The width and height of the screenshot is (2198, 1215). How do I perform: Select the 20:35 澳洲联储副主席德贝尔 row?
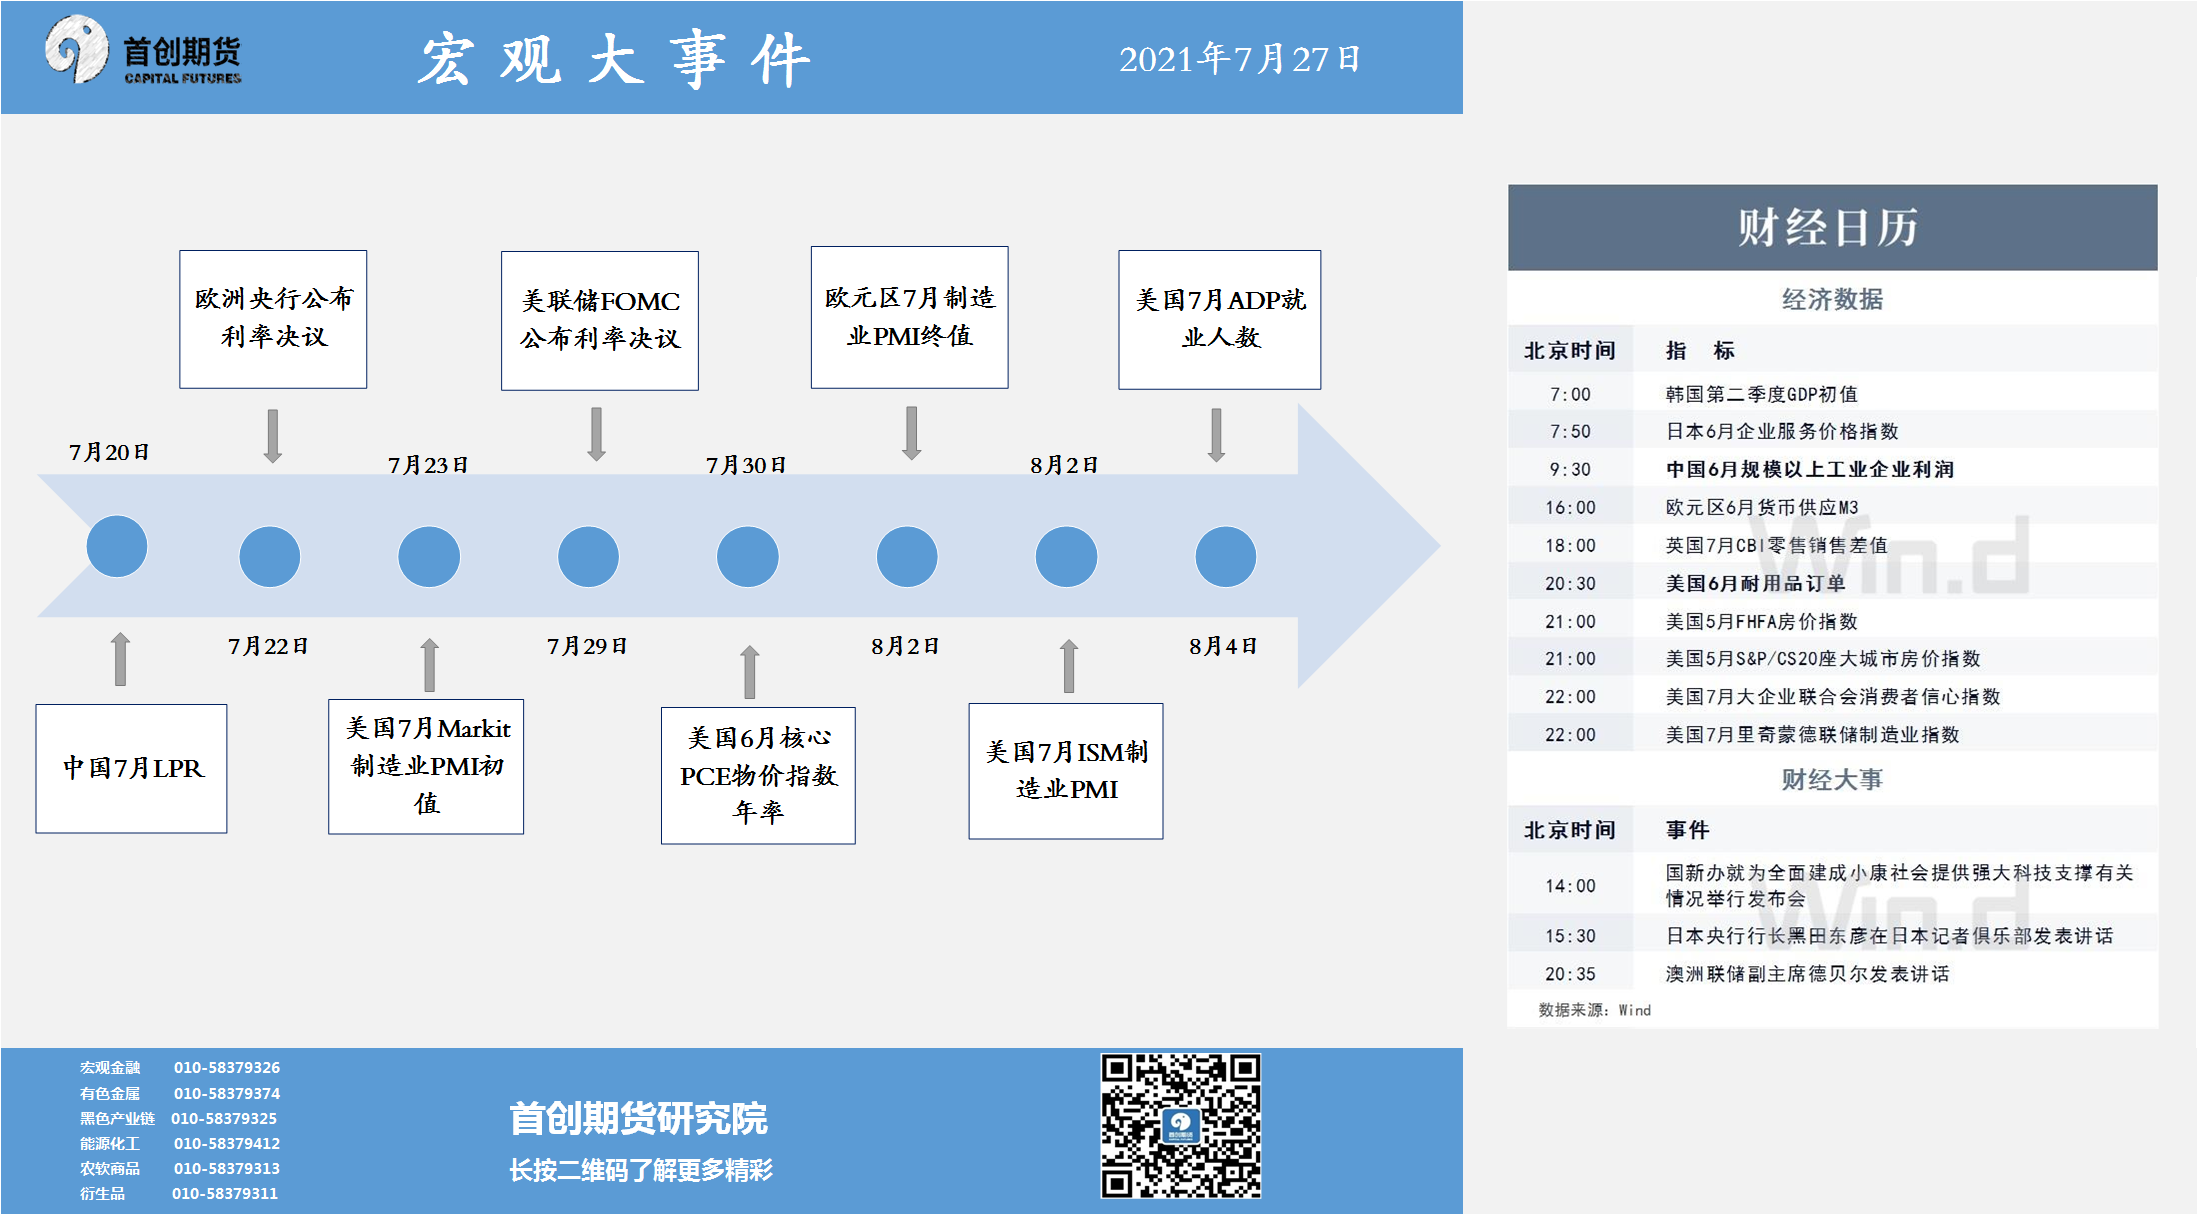tap(1832, 973)
